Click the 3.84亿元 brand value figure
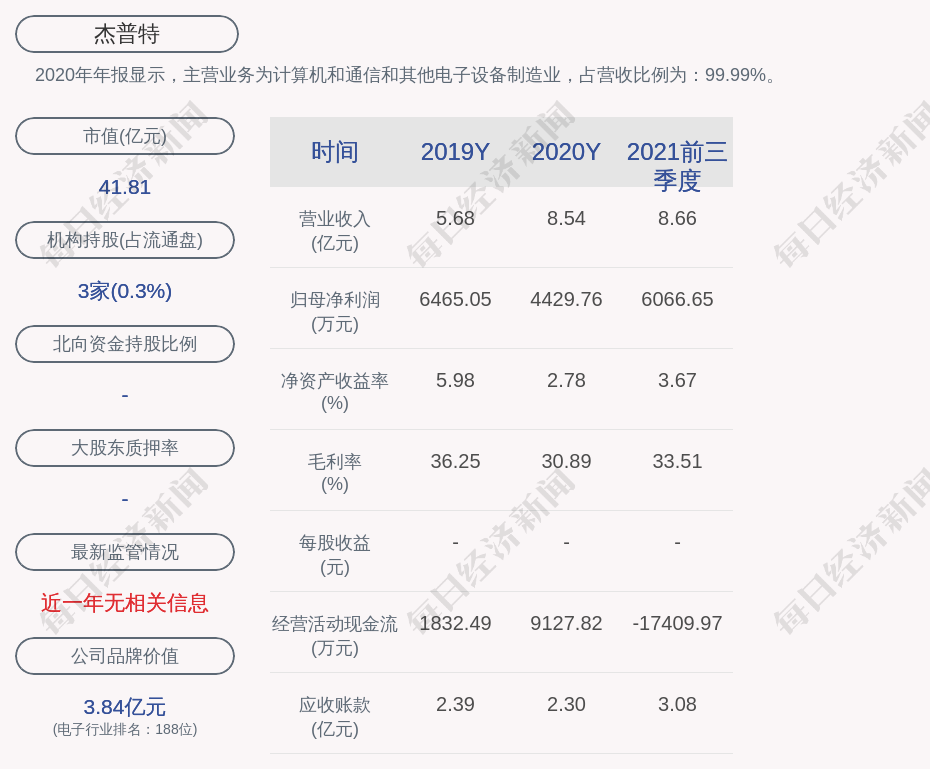 (125, 707)
